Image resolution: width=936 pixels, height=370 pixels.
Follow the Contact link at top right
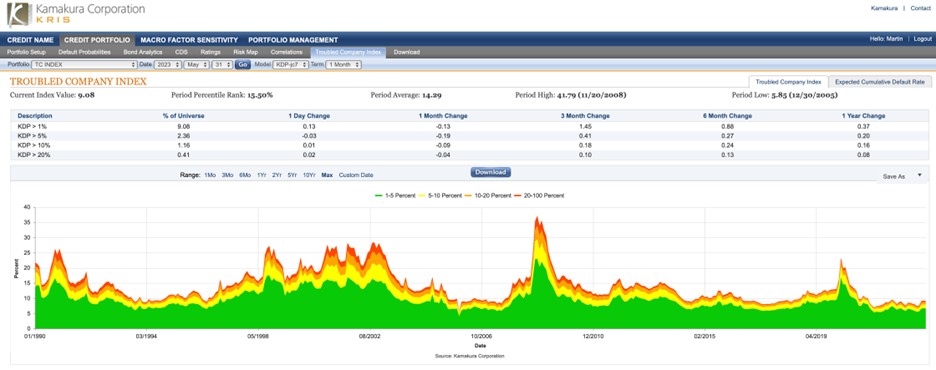(x=920, y=8)
